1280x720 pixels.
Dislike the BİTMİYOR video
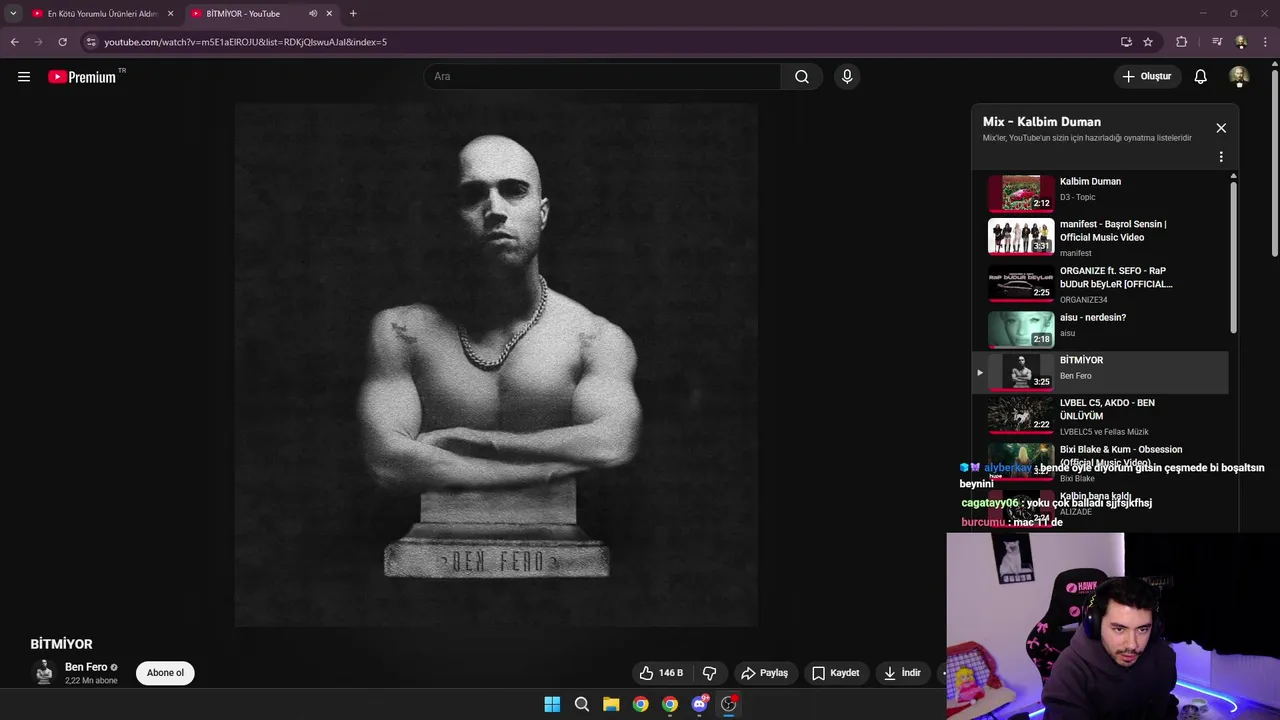click(x=710, y=673)
